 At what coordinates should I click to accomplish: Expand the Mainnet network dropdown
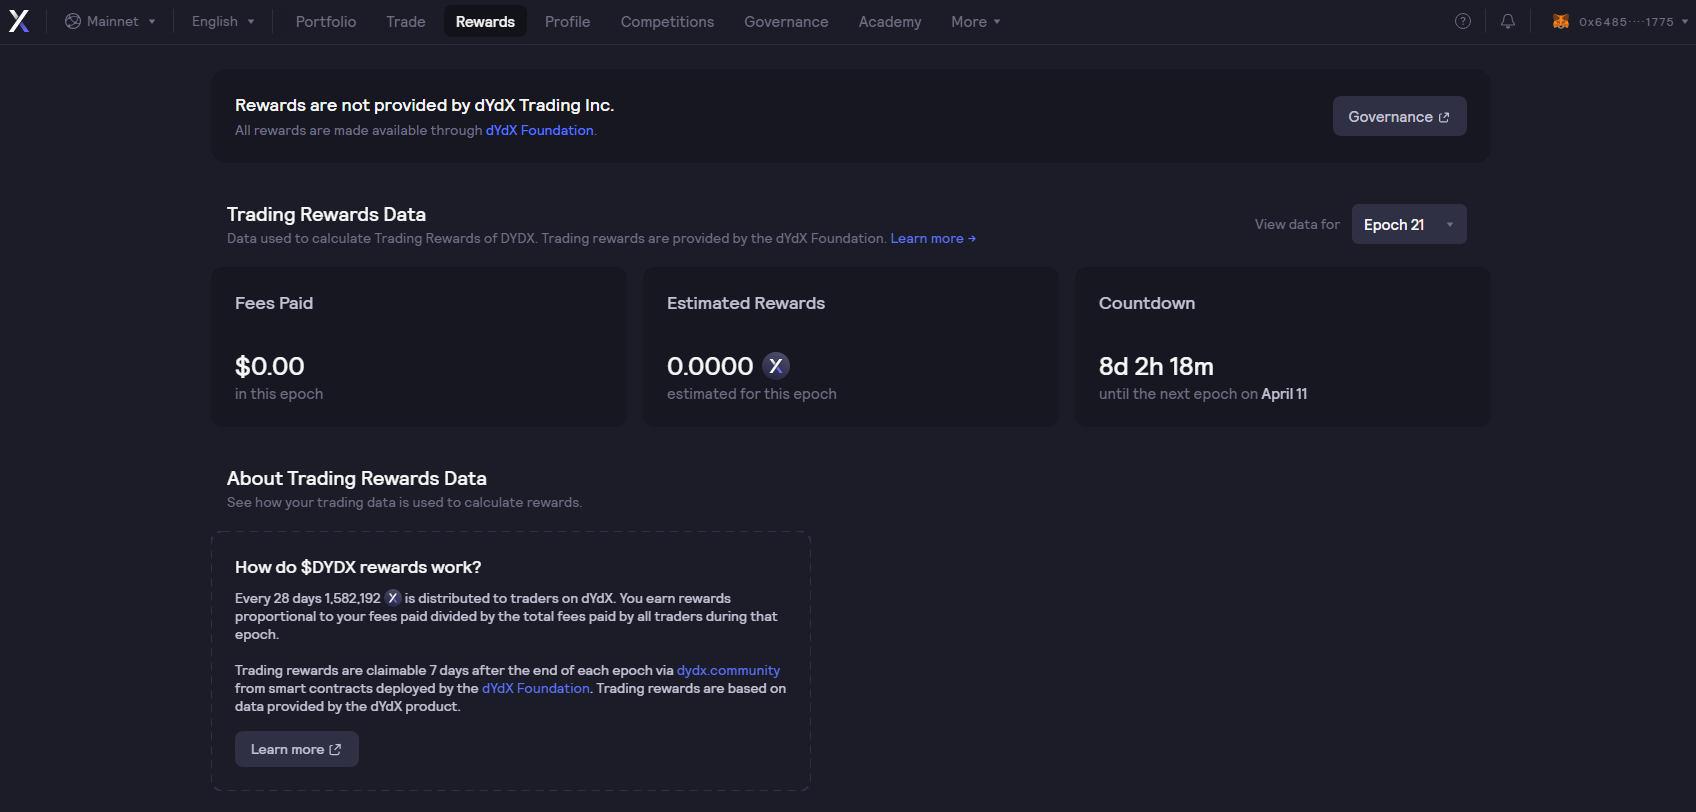(x=111, y=21)
